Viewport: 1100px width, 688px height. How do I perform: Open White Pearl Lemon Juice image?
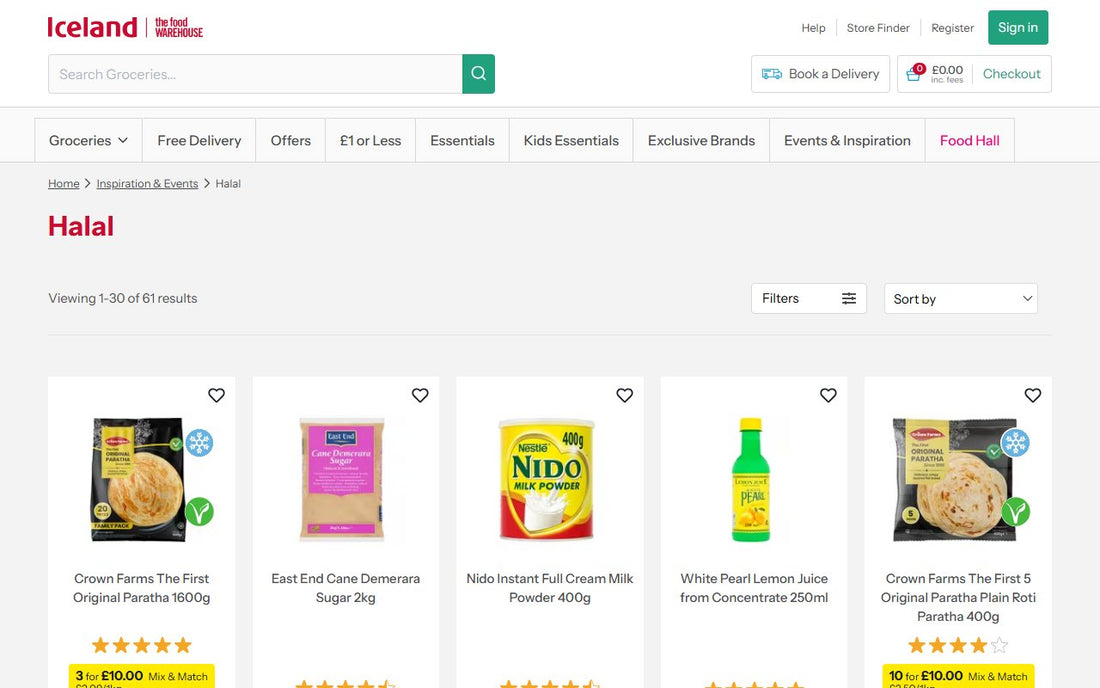[x=751, y=480]
